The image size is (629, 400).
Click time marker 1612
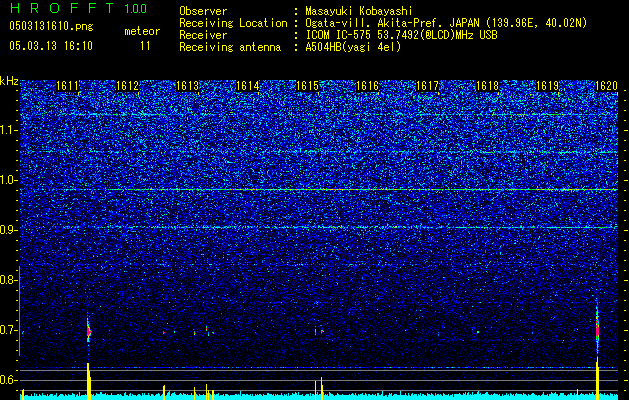[x=127, y=86]
